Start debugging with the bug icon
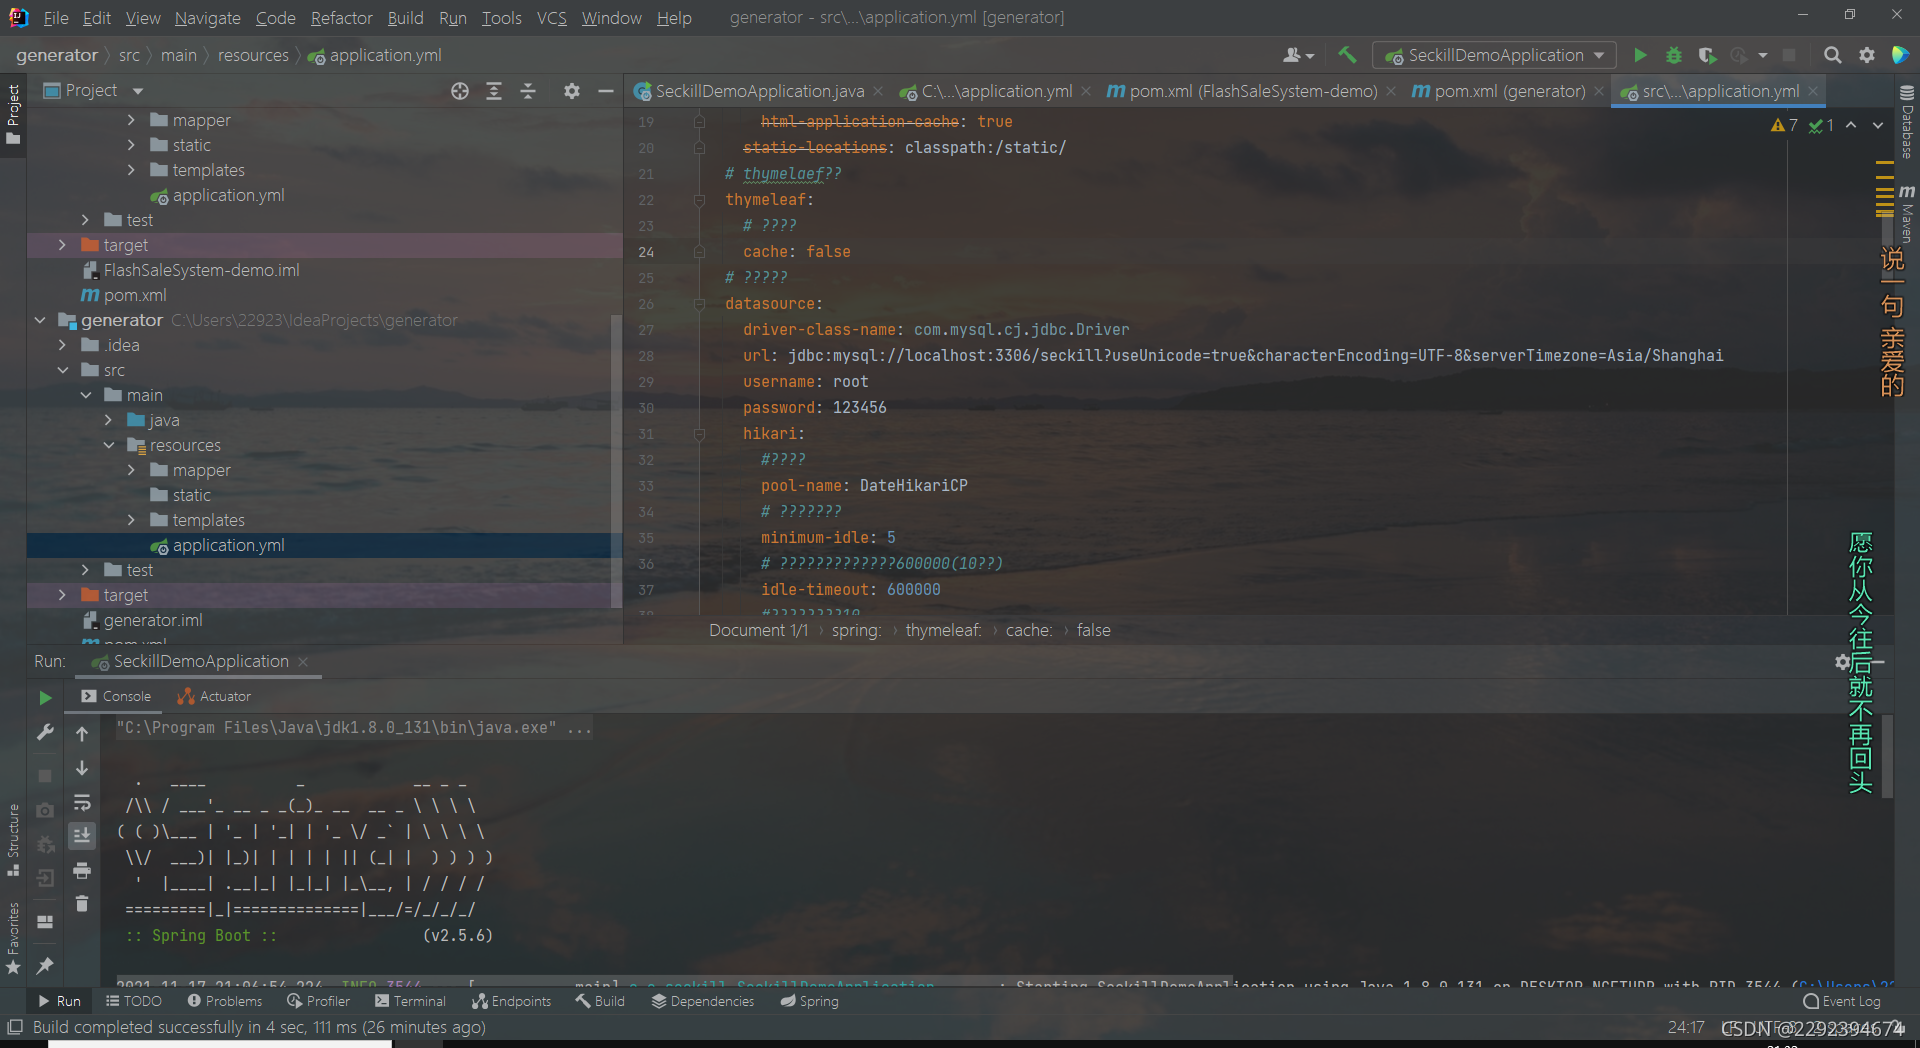The width and height of the screenshot is (1920, 1048). [x=1674, y=55]
